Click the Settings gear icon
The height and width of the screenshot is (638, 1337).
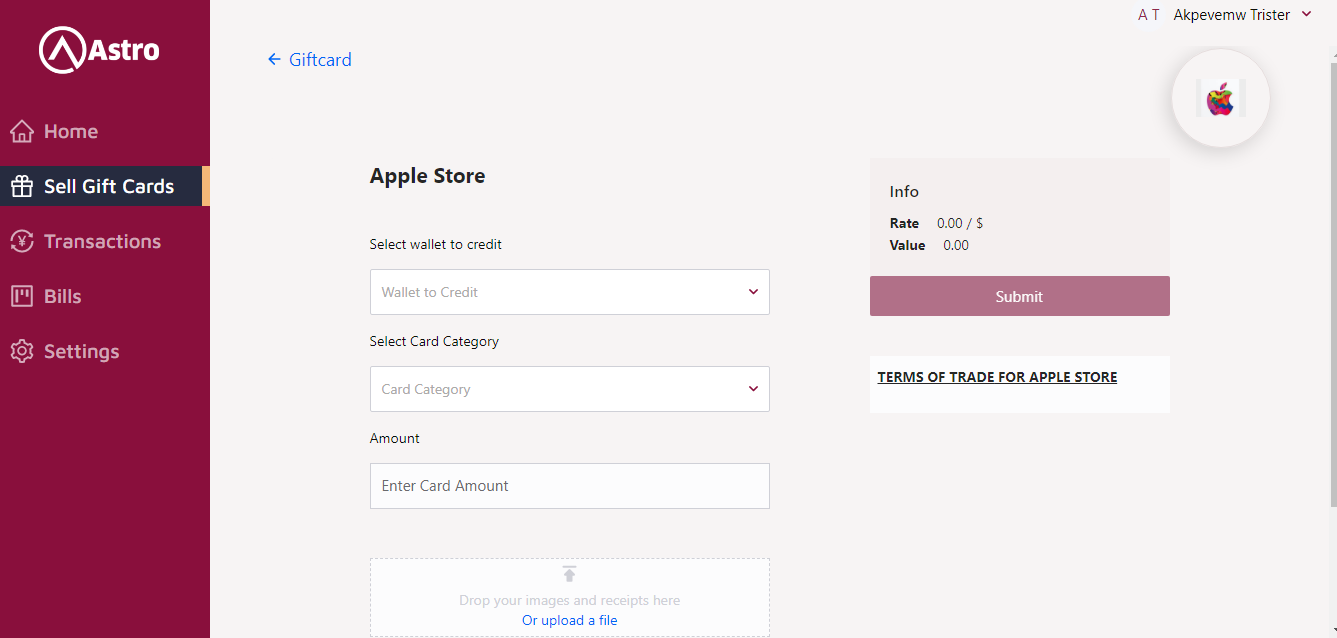[22, 351]
